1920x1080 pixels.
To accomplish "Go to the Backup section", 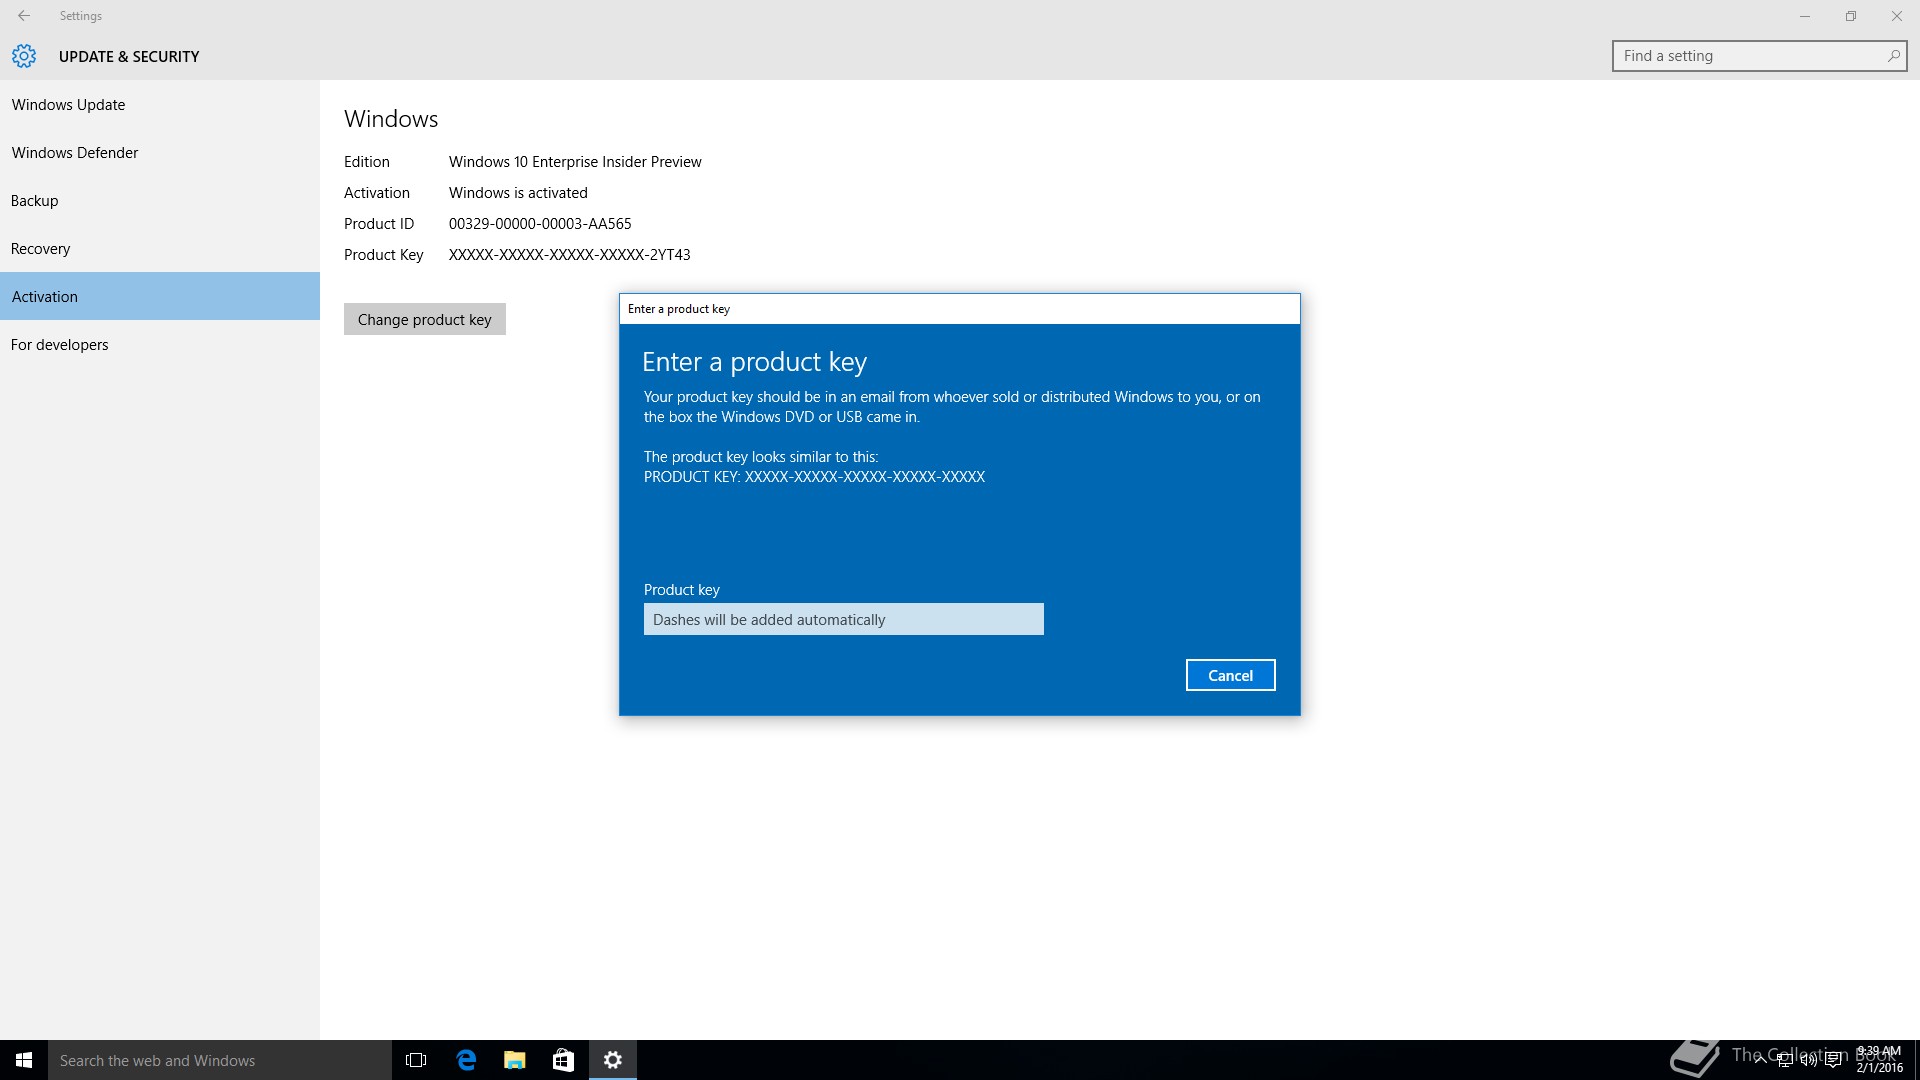I will (x=160, y=200).
